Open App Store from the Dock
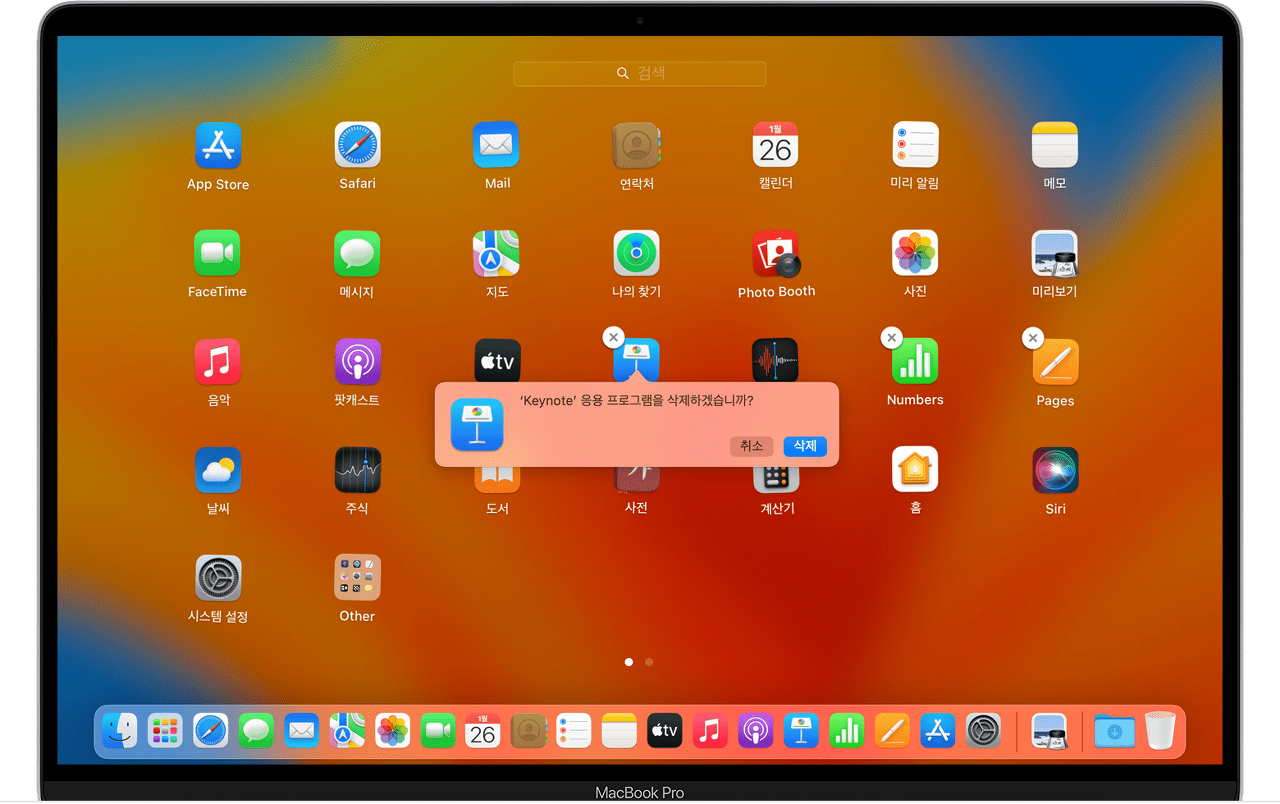 point(938,730)
